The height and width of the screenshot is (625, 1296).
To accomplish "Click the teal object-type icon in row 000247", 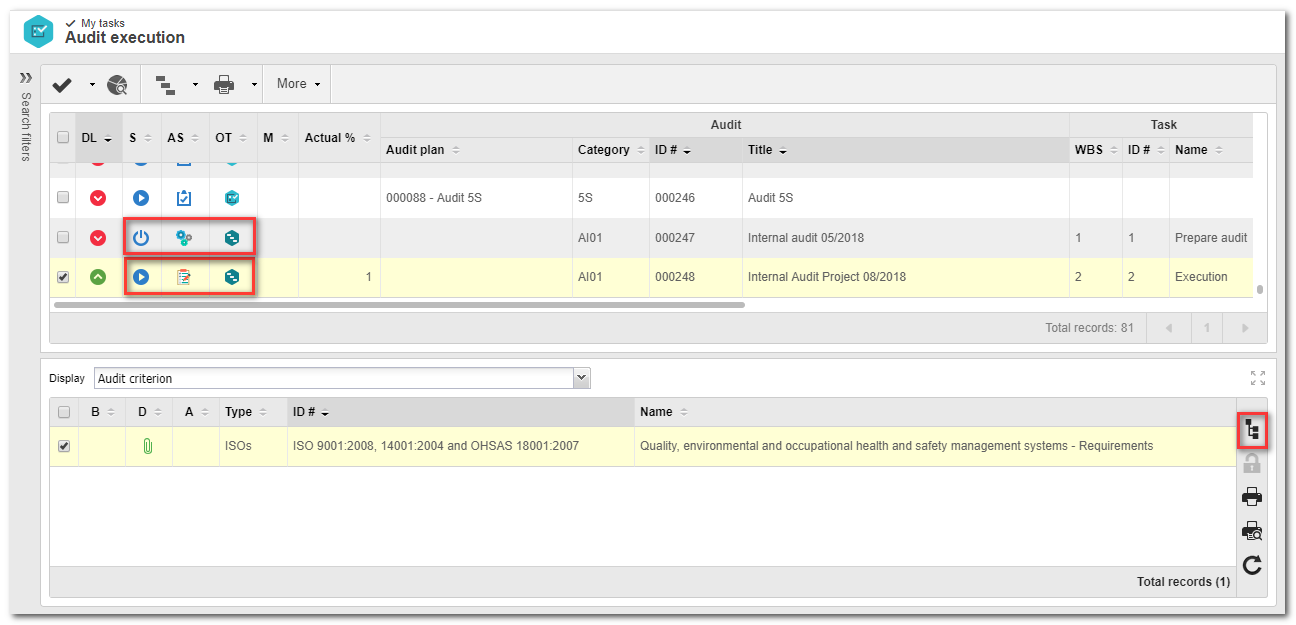I will point(232,238).
